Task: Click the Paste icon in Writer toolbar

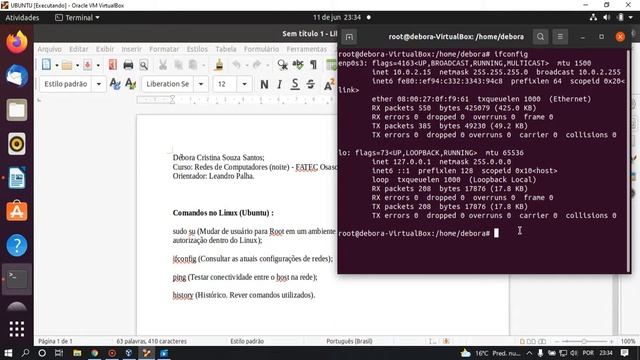Action: pos(193,65)
